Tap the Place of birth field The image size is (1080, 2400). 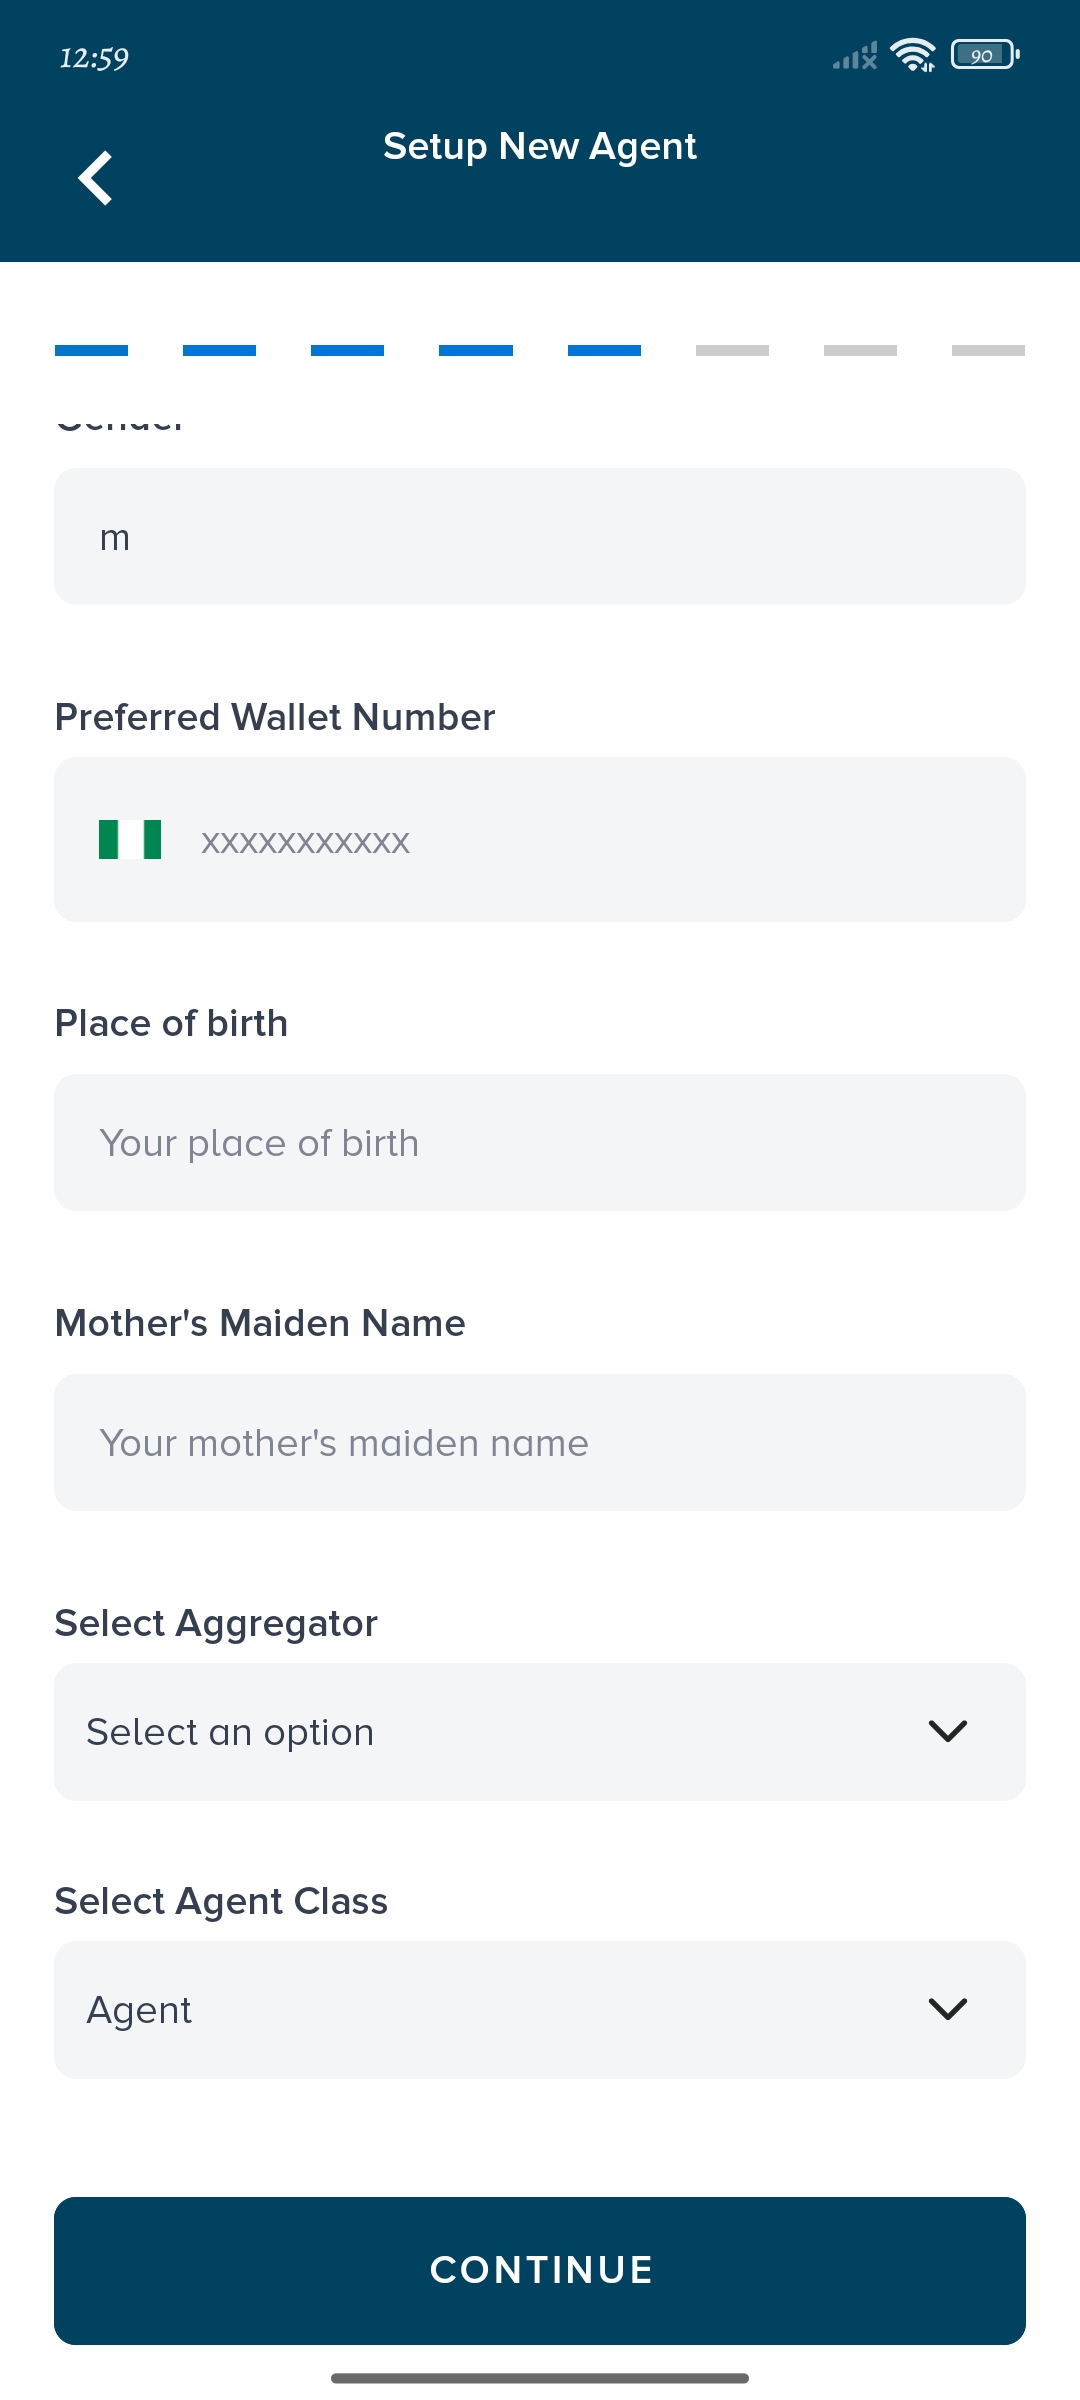(x=540, y=1143)
